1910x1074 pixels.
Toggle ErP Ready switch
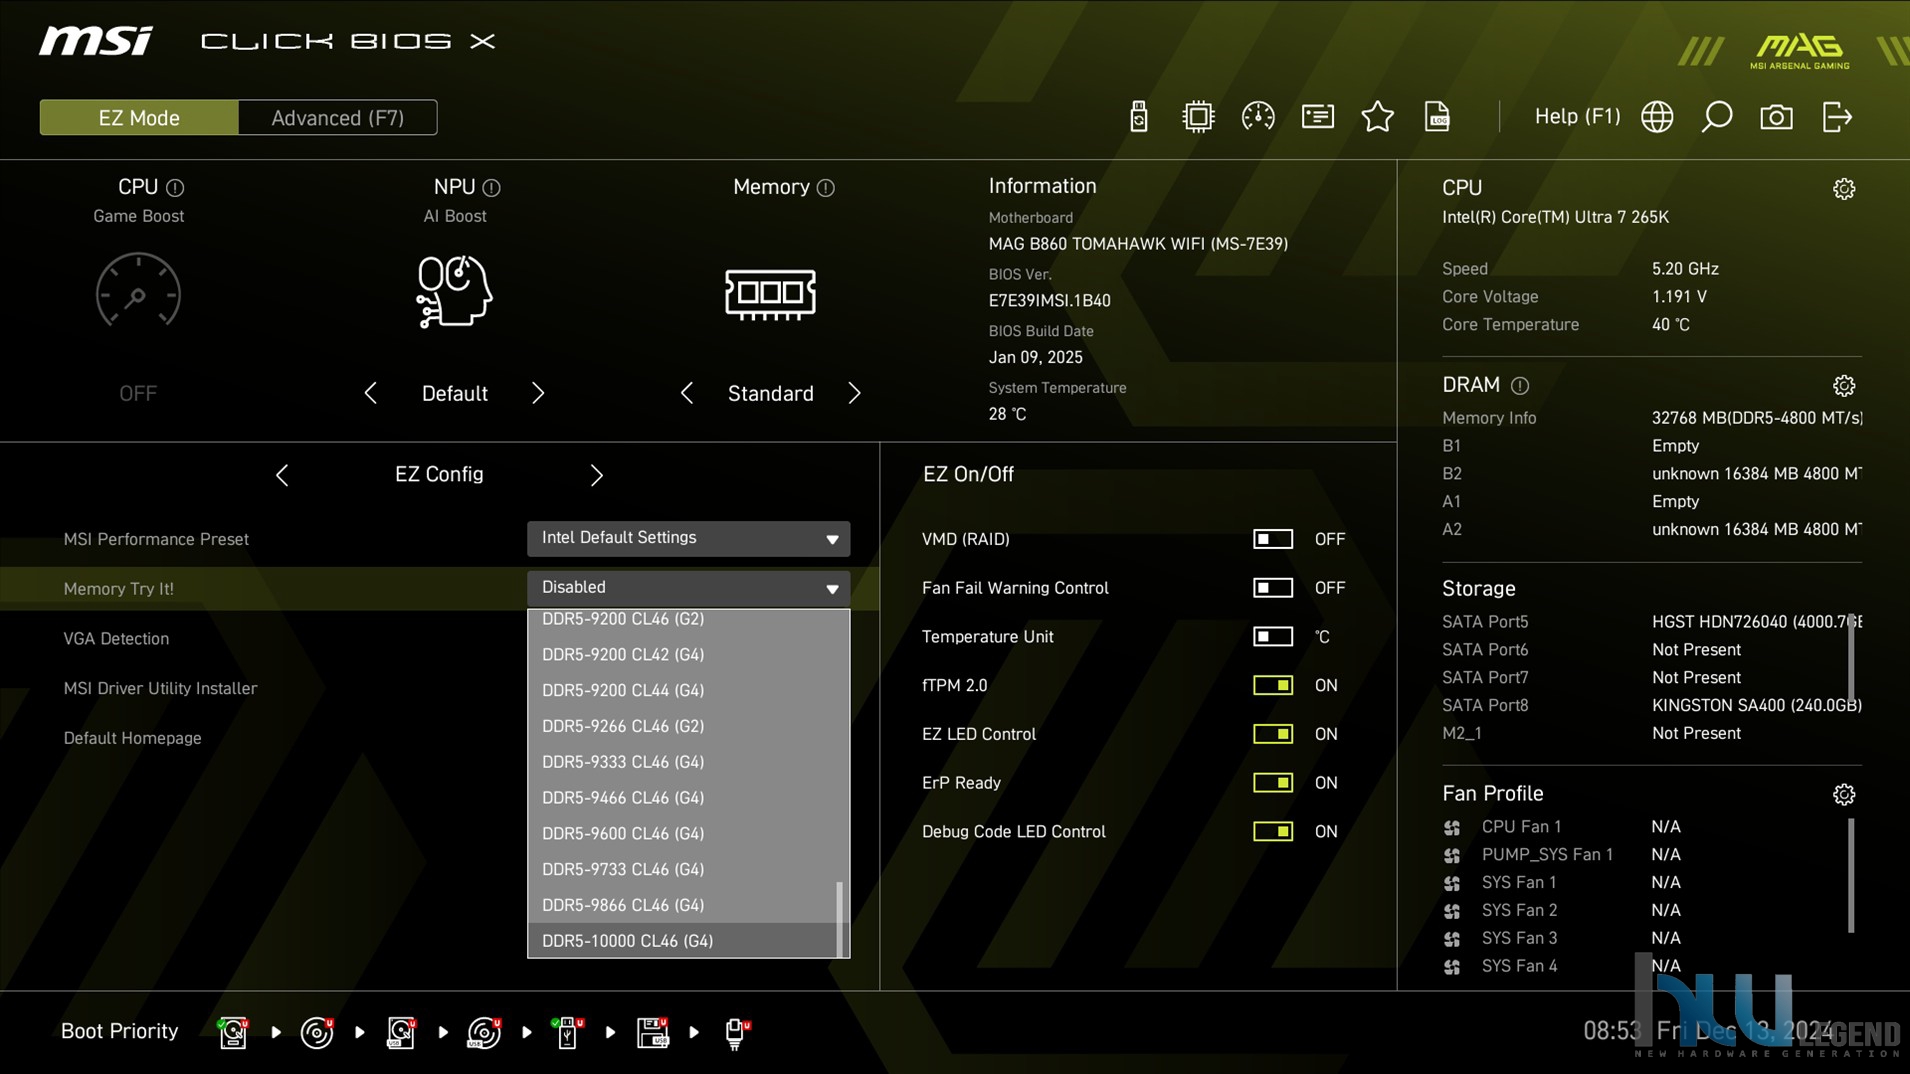[1272, 783]
